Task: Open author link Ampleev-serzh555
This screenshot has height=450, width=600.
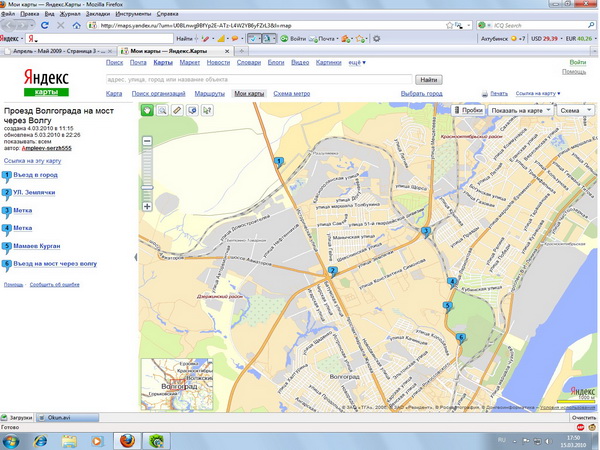Action: (x=47, y=148)
